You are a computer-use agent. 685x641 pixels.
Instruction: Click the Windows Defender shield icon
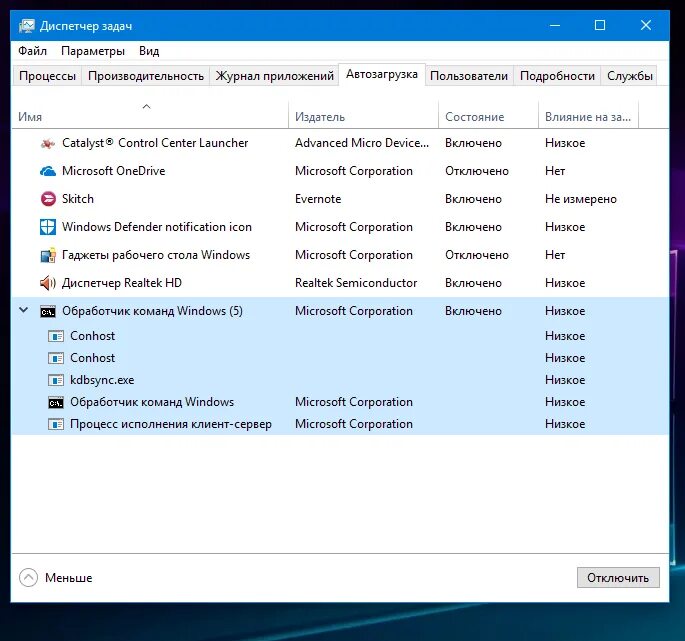click(x=48, y=227)
